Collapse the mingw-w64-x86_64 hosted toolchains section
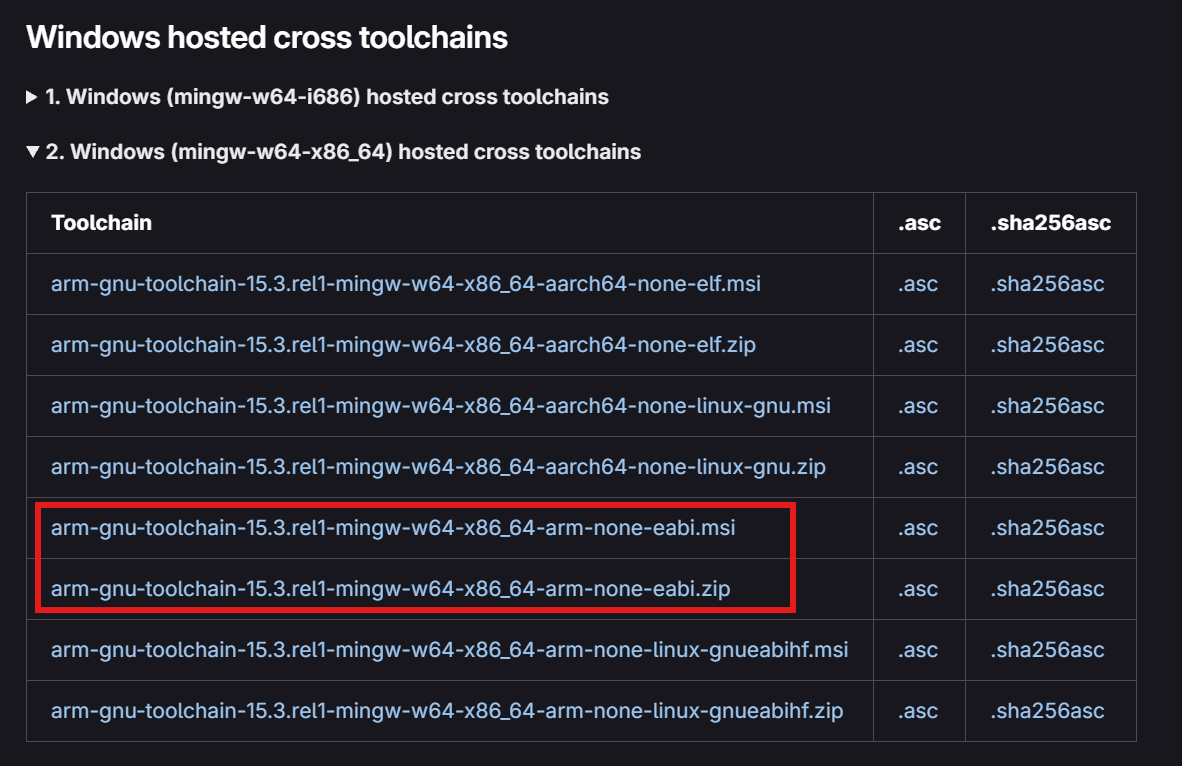The image size is (1182, 766). click(x=333, y=152)
